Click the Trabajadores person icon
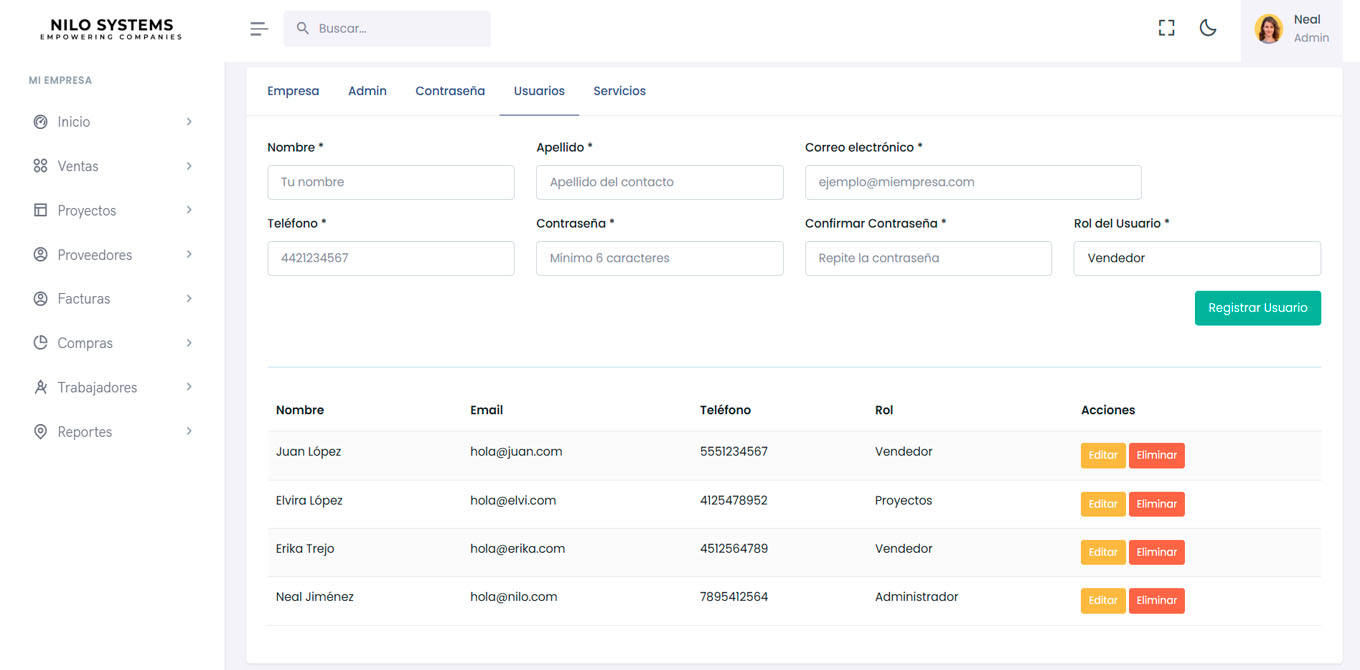Image resolution: width=1360 pixels, height=670 pixels. 41,387
